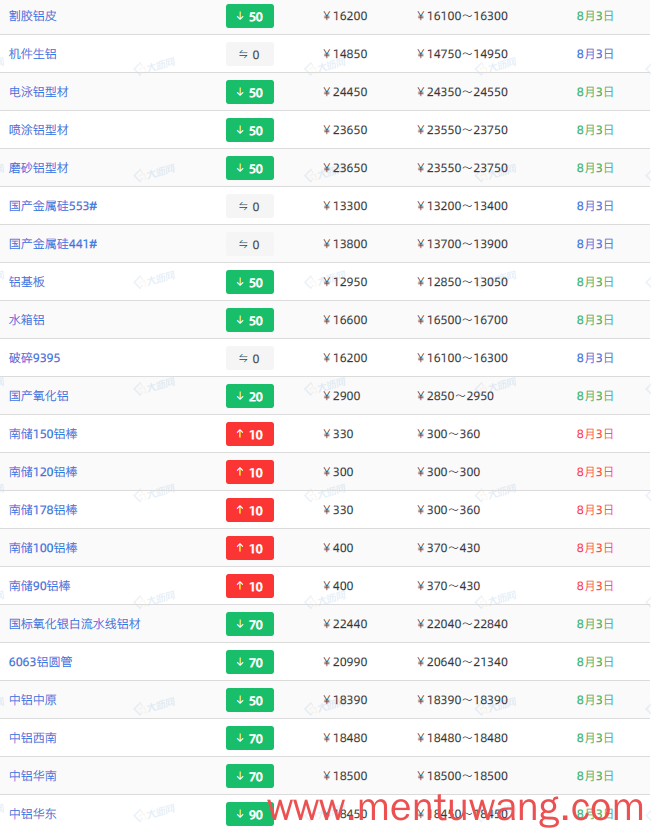Open the 破碎9395 product link
The height and width of the screenshot is (838, 653).
[x=35, y=358]
